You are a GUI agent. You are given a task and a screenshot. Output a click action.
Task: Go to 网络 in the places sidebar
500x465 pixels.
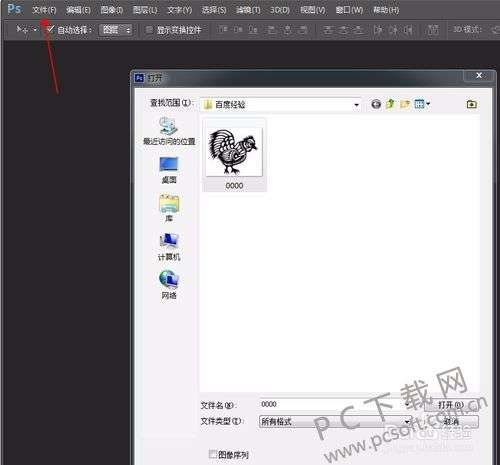tap(169, 285)
